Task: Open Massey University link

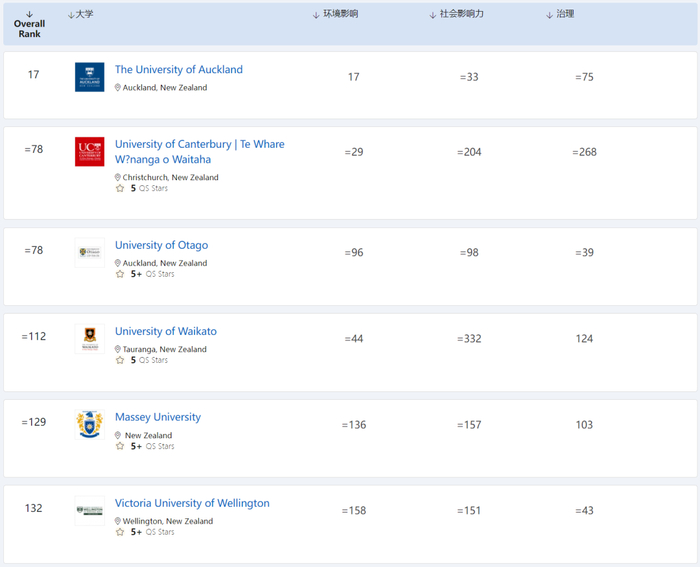Action: click(157, 417)
